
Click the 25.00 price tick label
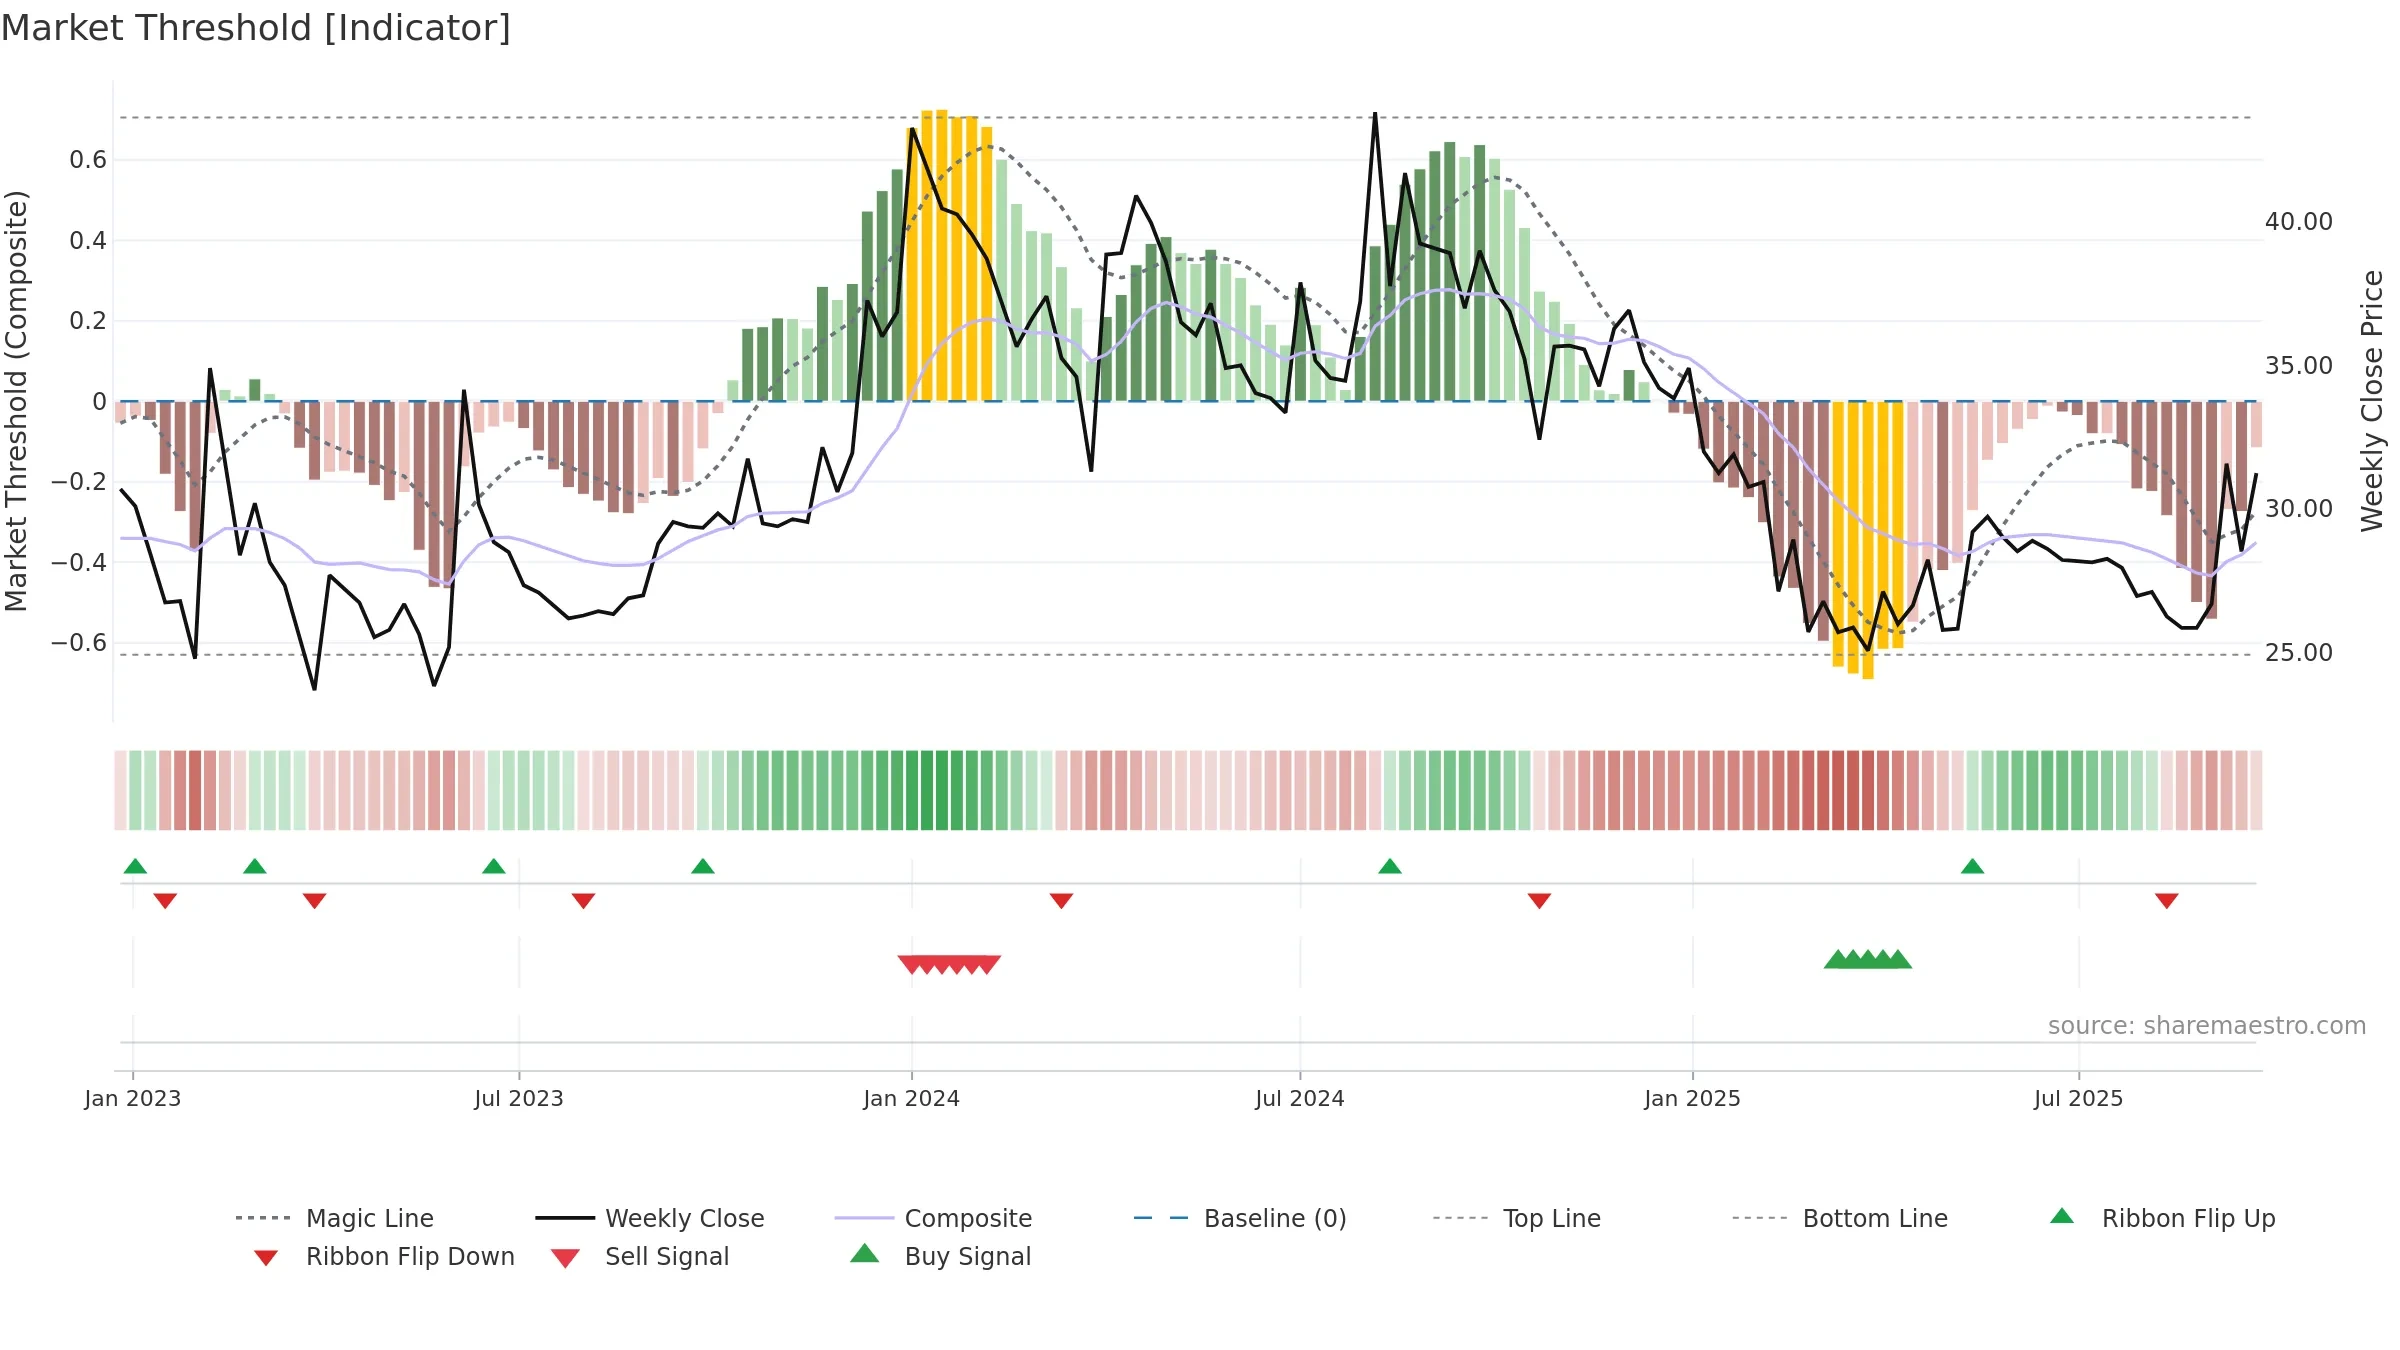coord(2299,653)
